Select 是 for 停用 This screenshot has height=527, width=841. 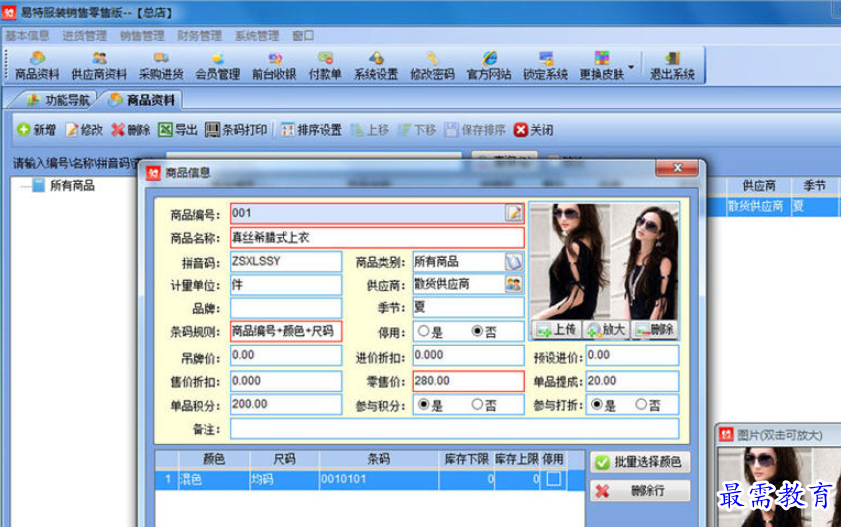pyautogui.click(x=424, y=331)
